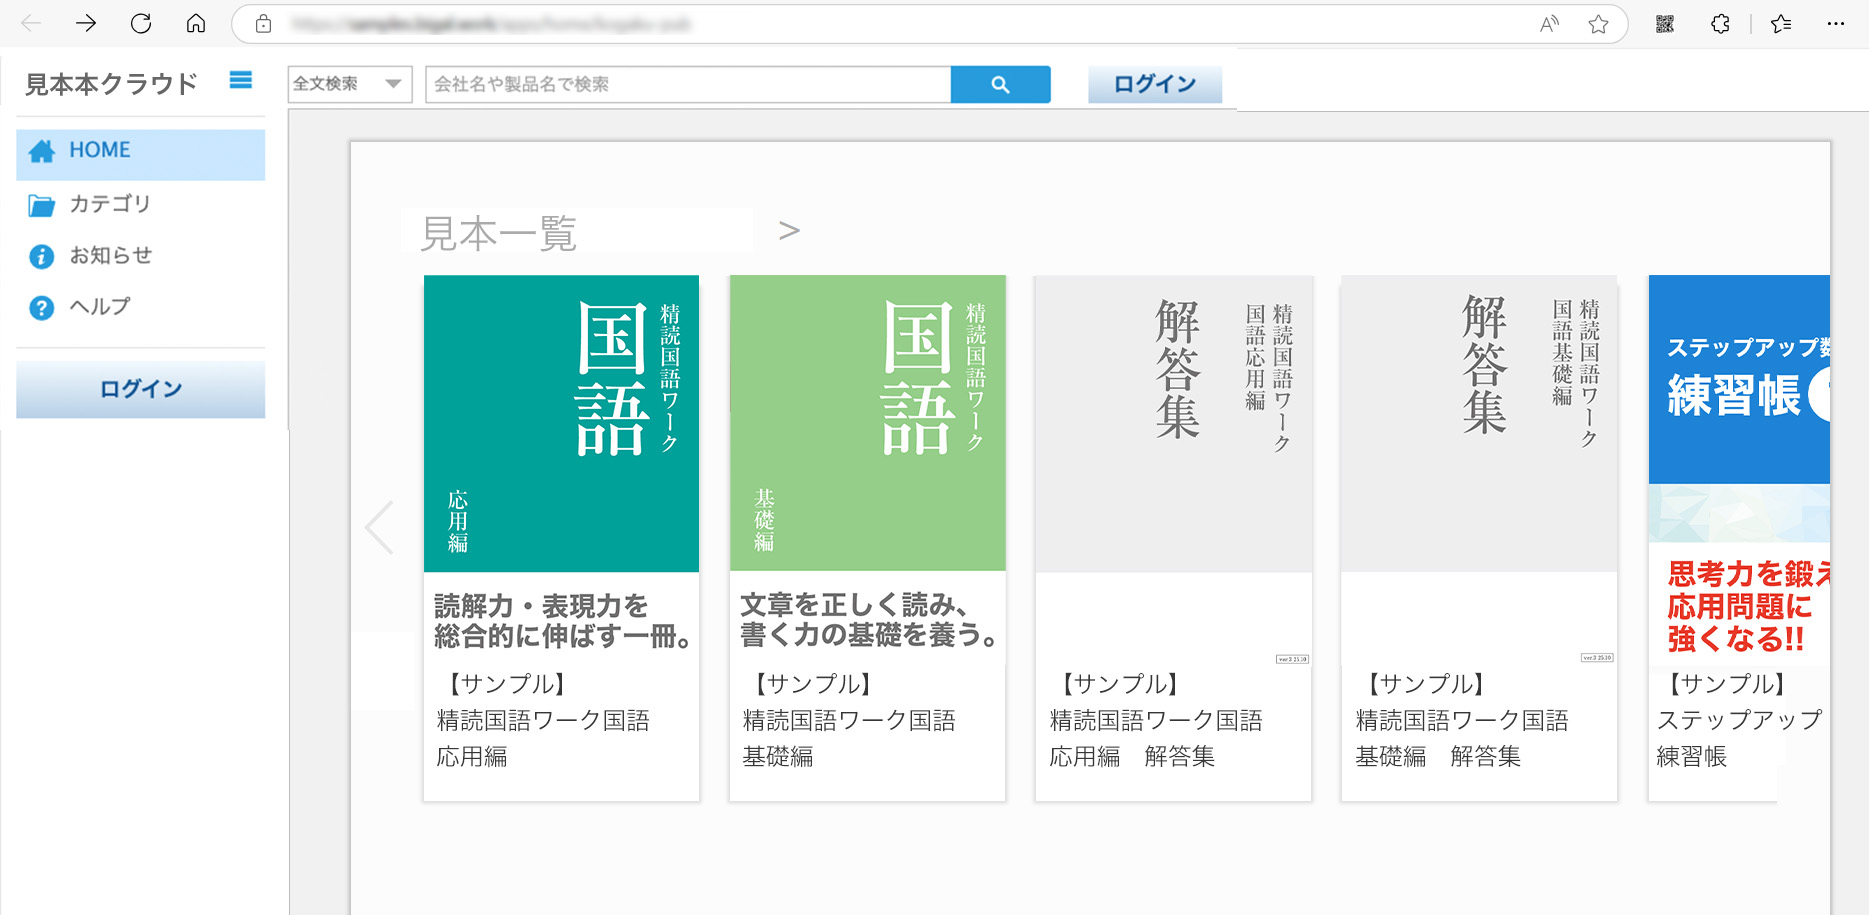Select HOME in the sidebar
This screenshot has width=1869, height=915.
pos(140,152)
